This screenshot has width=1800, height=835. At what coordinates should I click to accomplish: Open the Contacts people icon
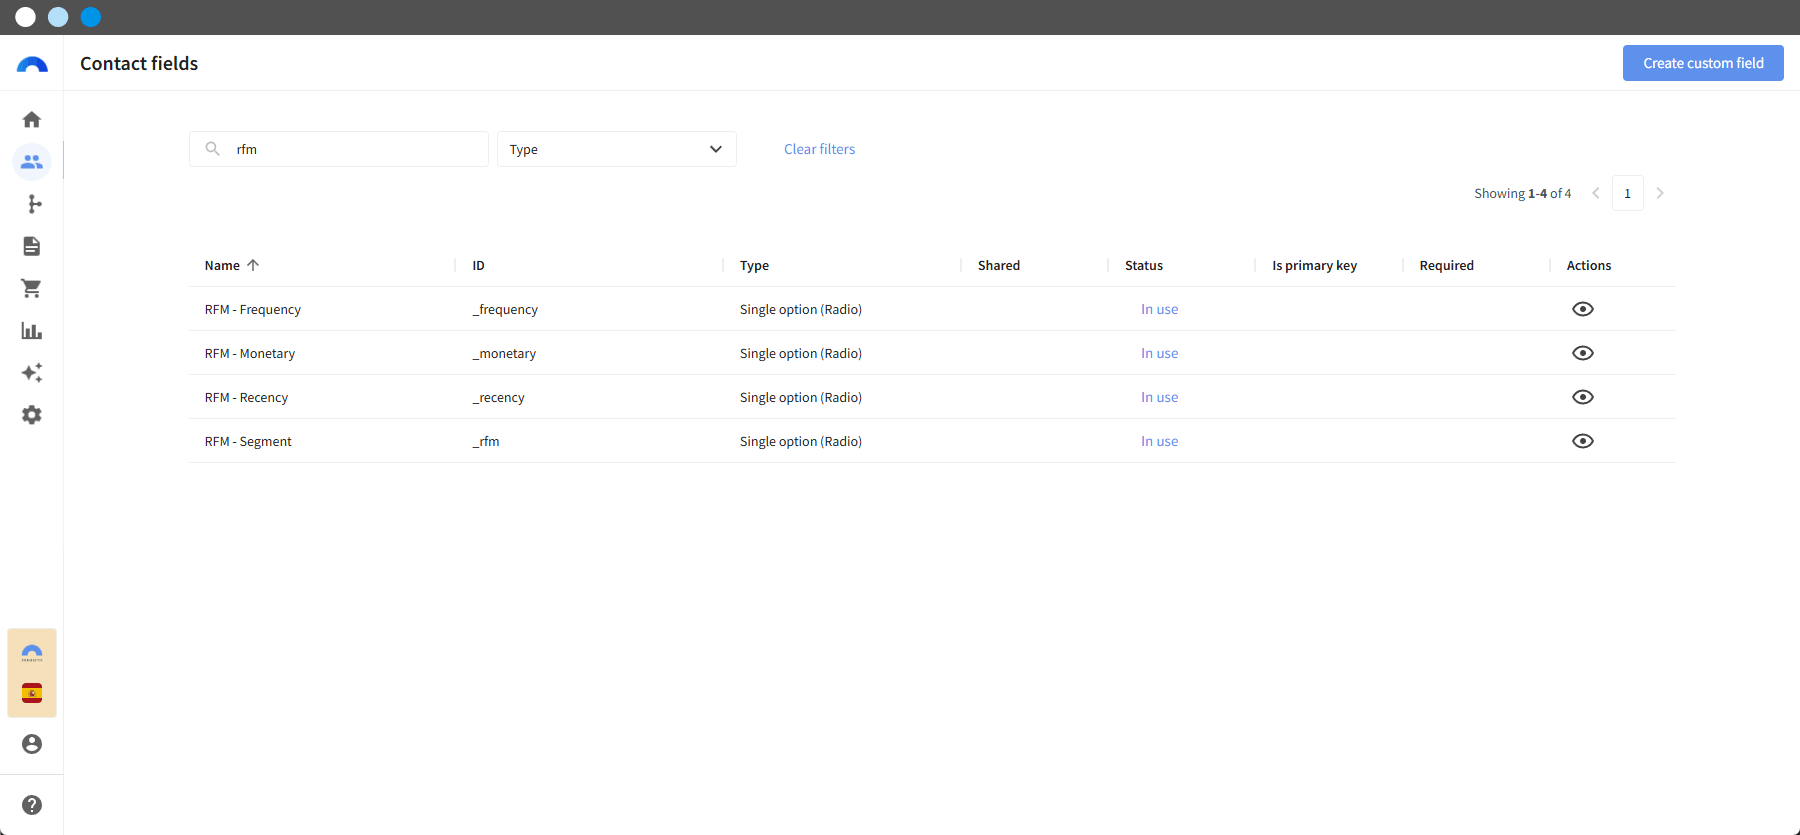point(32,161)
